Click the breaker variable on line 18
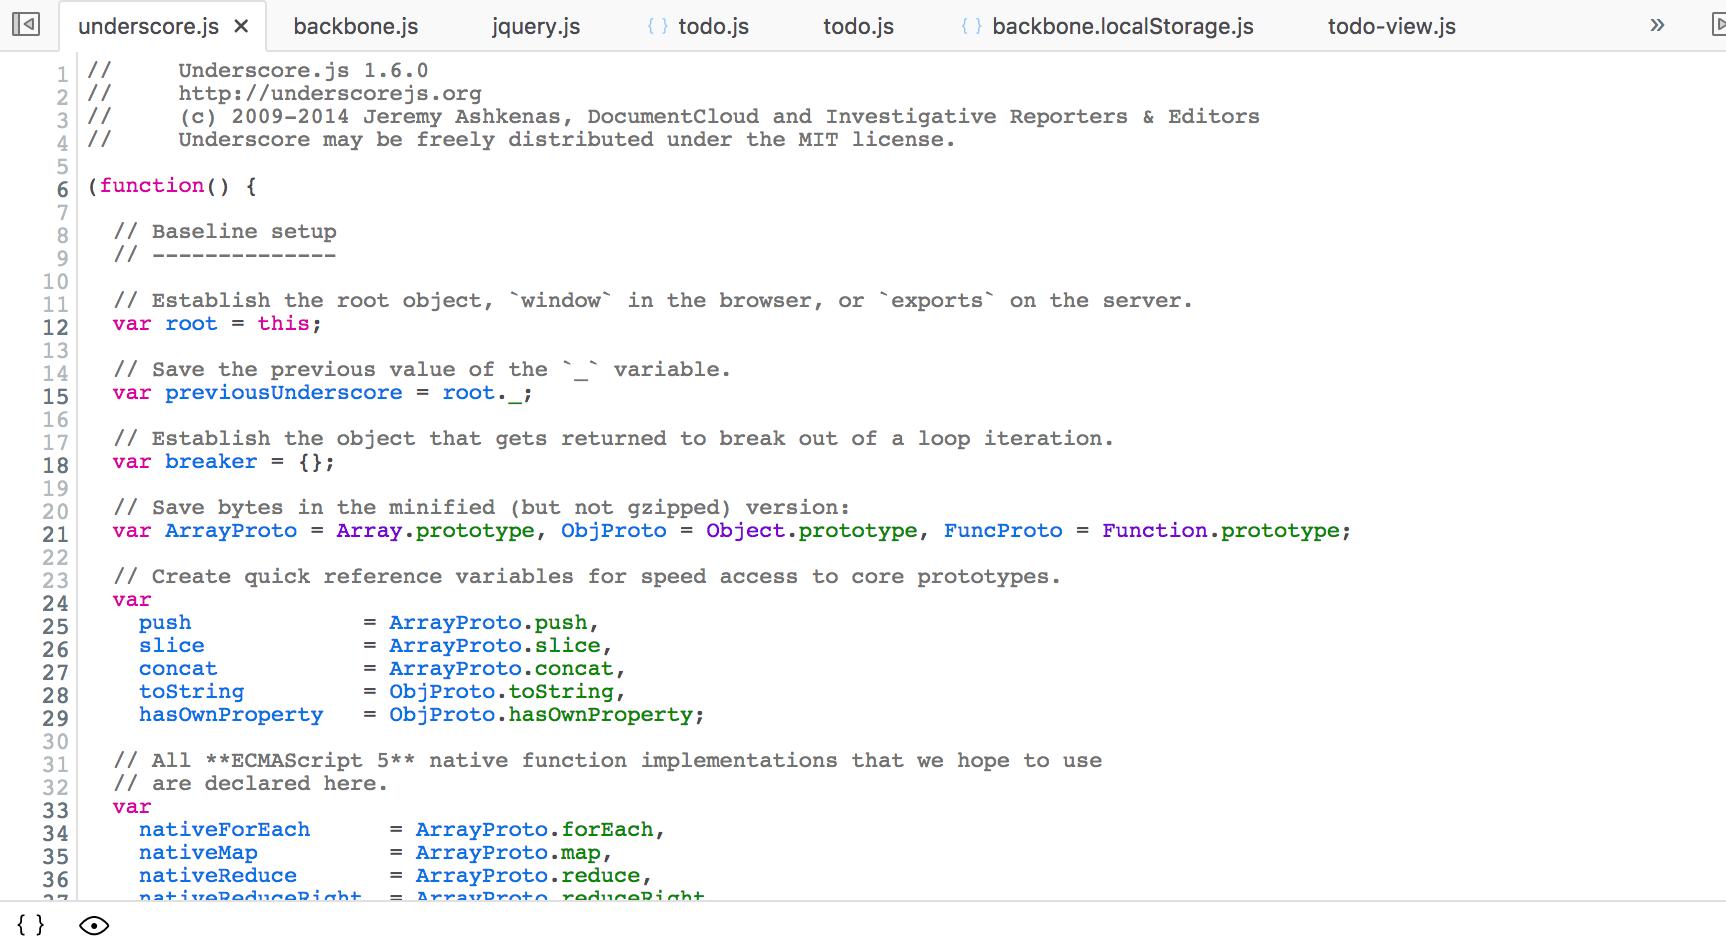This screenshot has width=1726, height=944. click(211, 462)
